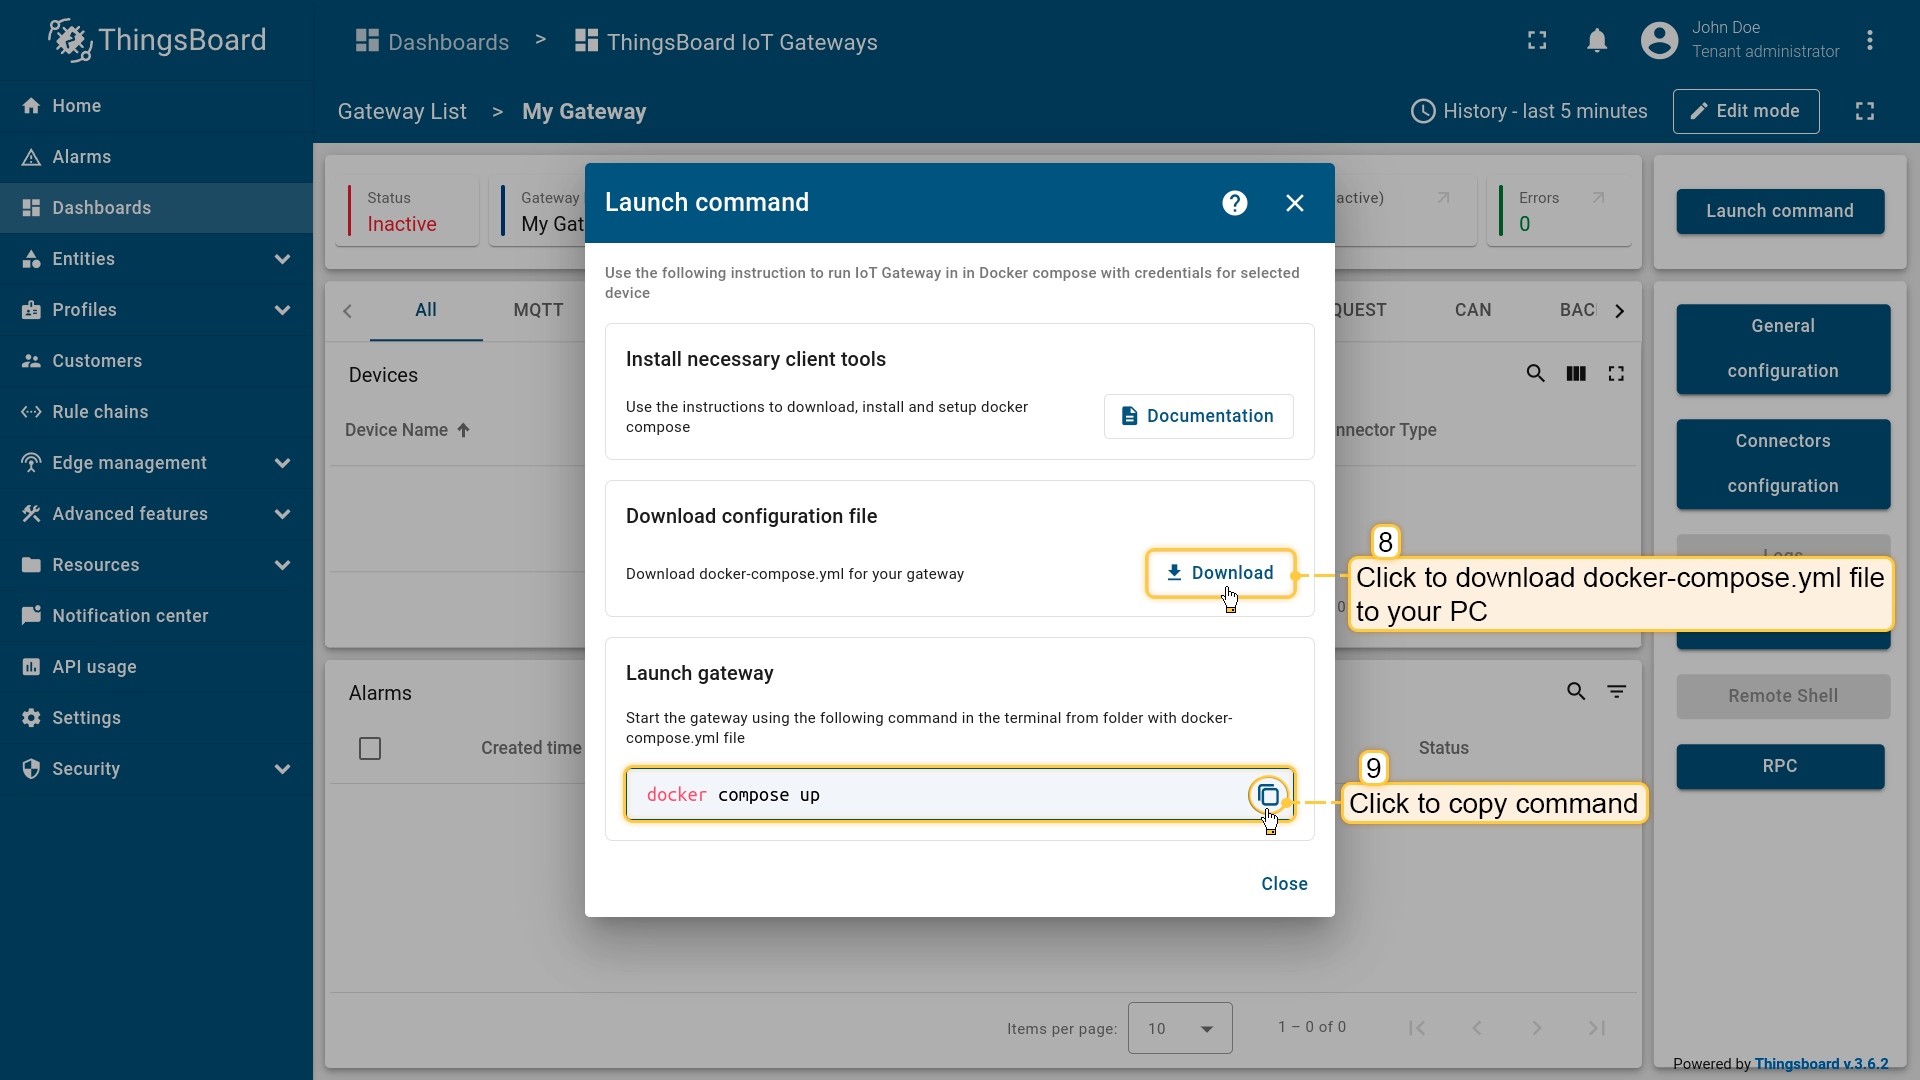Screen dimensions: 1920x1080
Task: Click the ThingsBoard logo
Action: 157,40
